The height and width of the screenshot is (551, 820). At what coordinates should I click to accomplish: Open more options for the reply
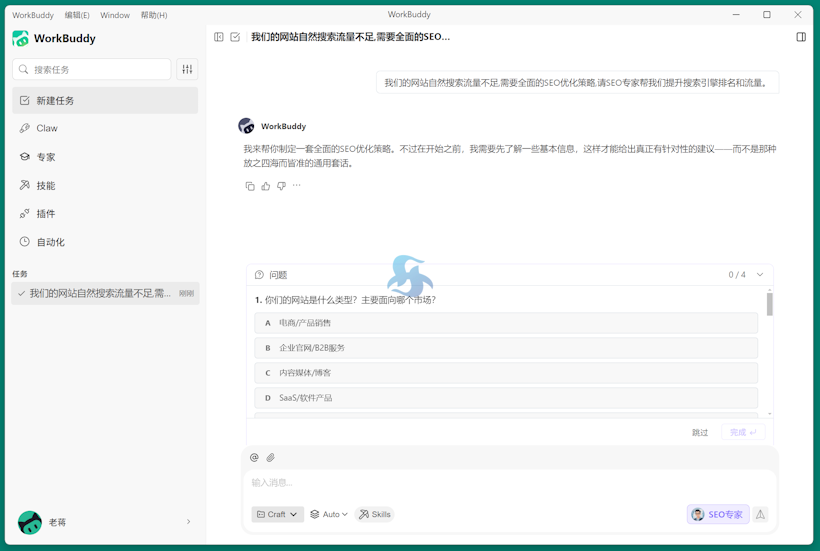point(297,185)
